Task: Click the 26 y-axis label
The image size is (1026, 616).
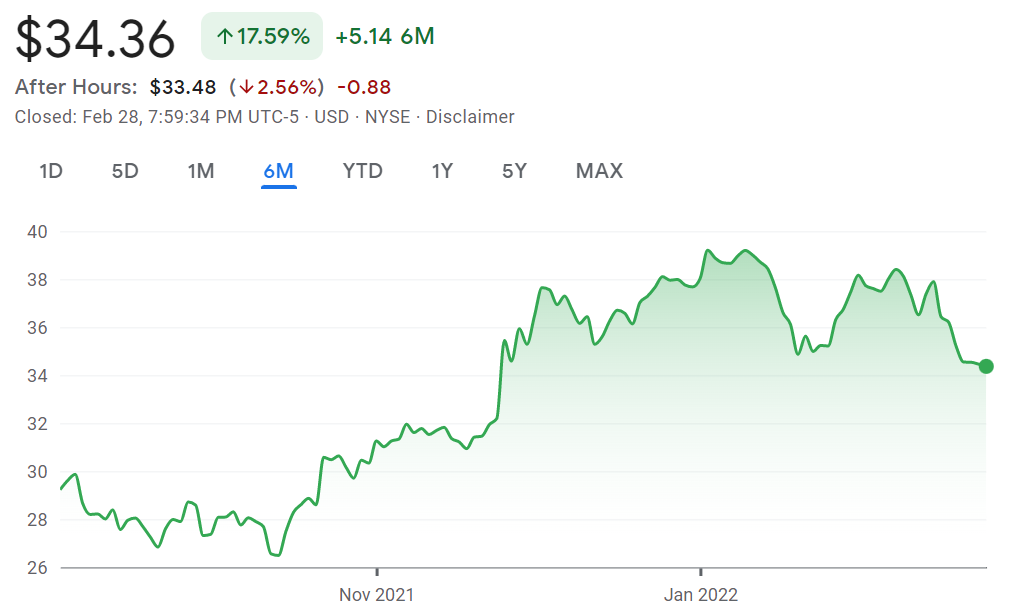Action: (x=39, y=568)
